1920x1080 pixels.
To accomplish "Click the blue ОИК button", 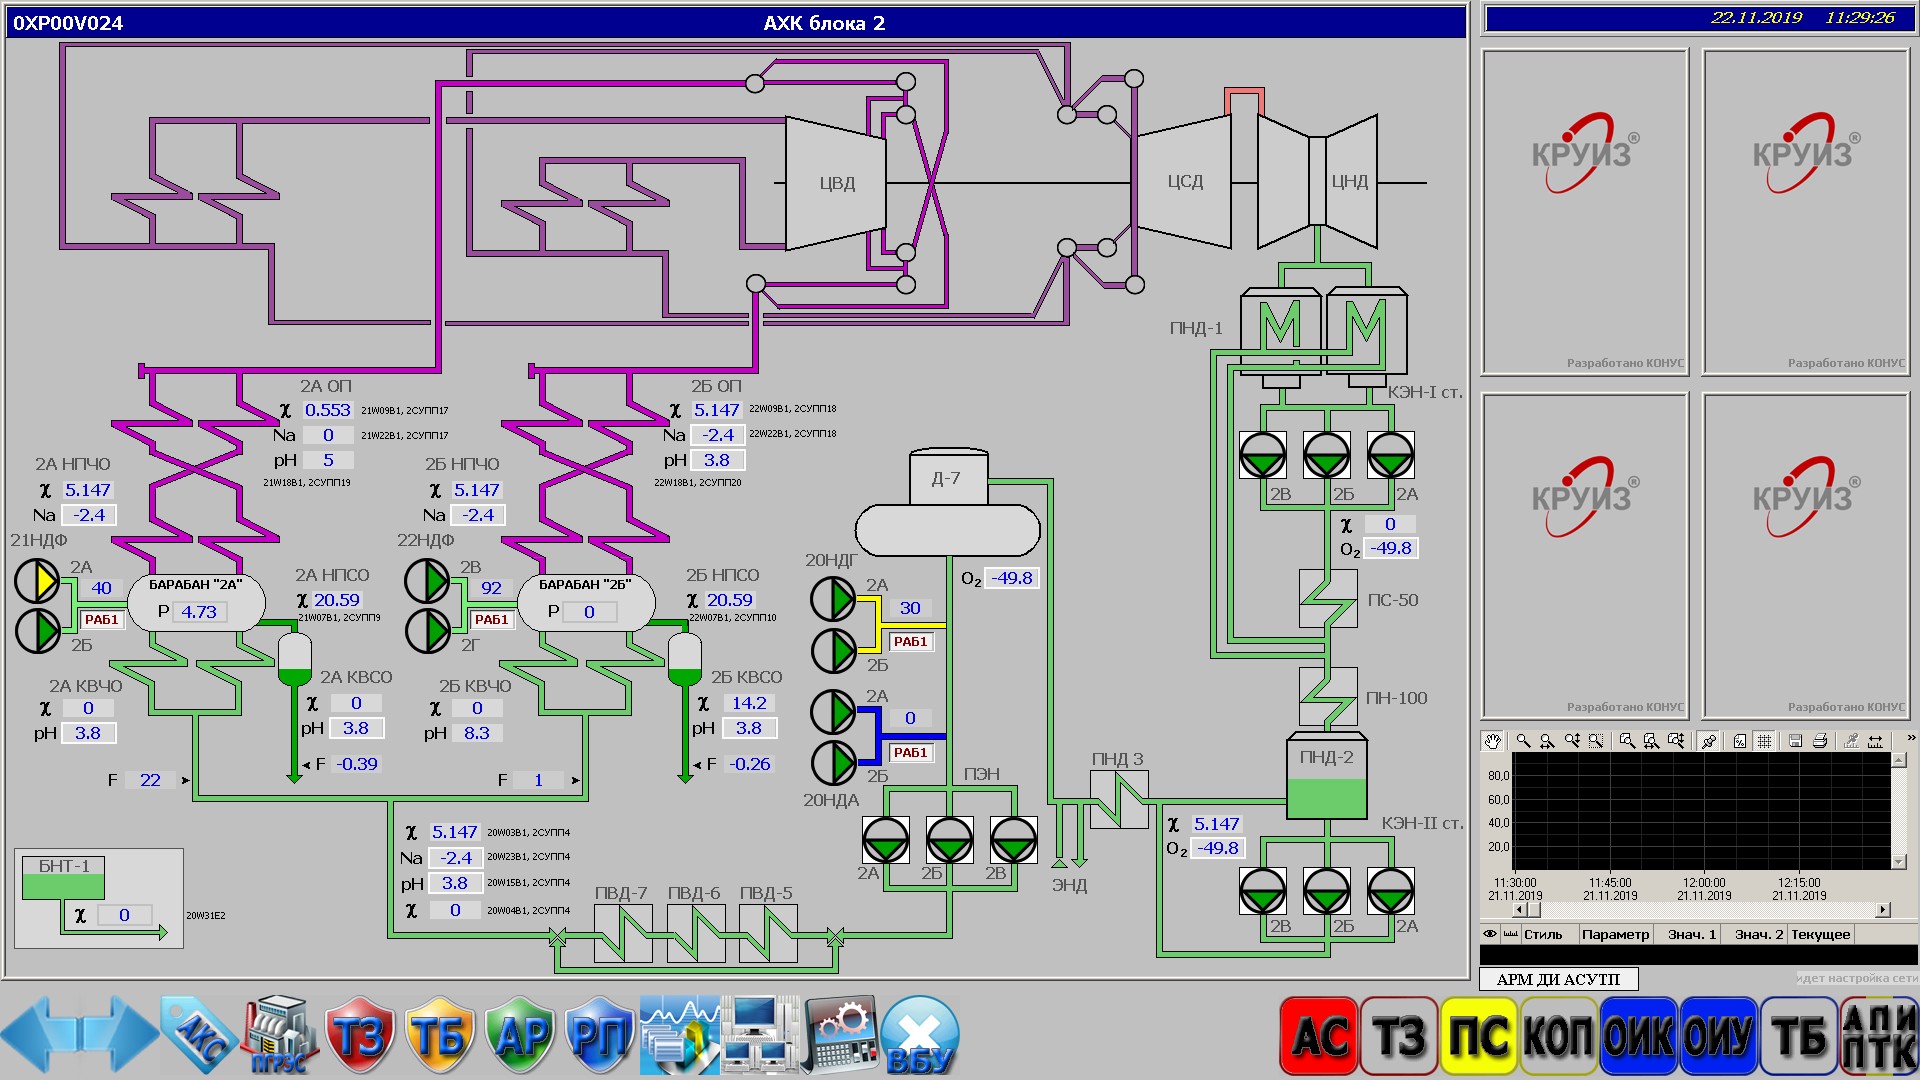I will tap(1639, 1036).
